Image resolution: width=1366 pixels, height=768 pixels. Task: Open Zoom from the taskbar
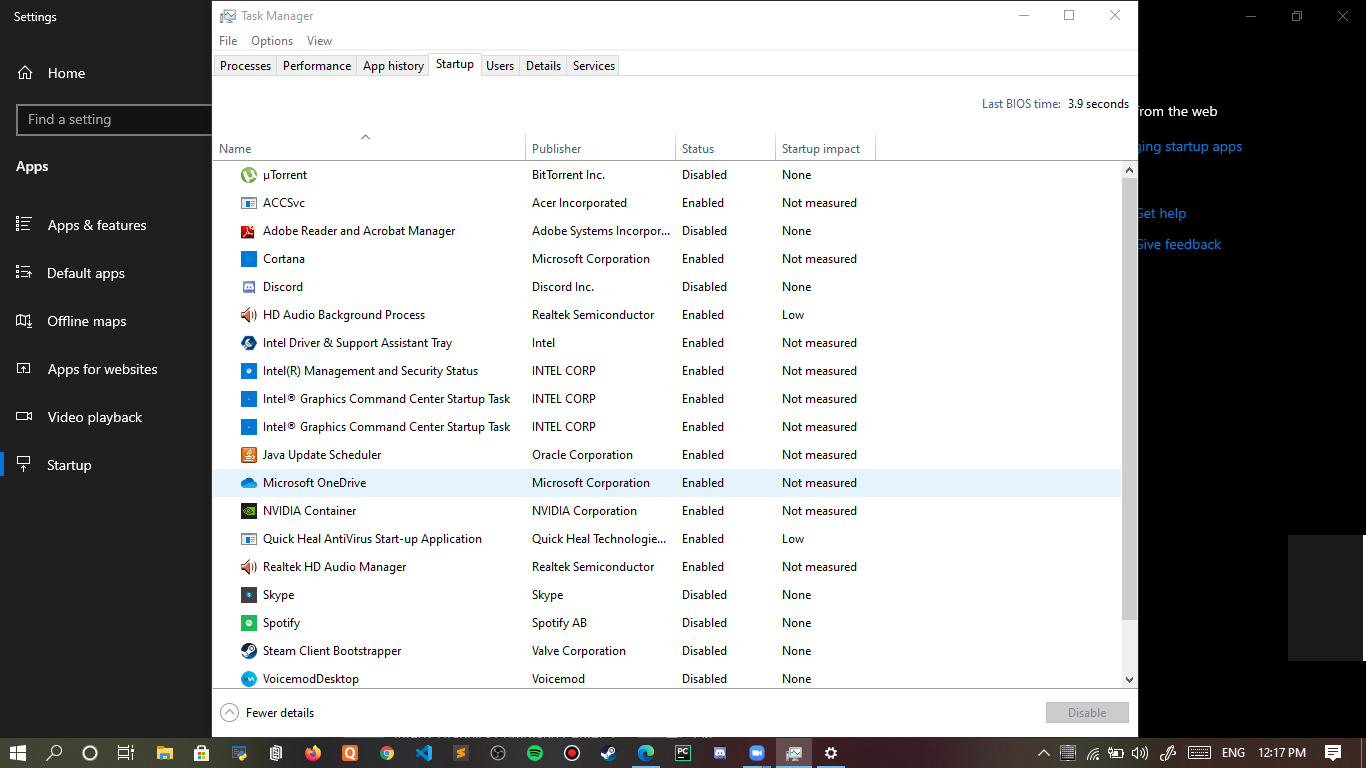[x=757, y=753]
